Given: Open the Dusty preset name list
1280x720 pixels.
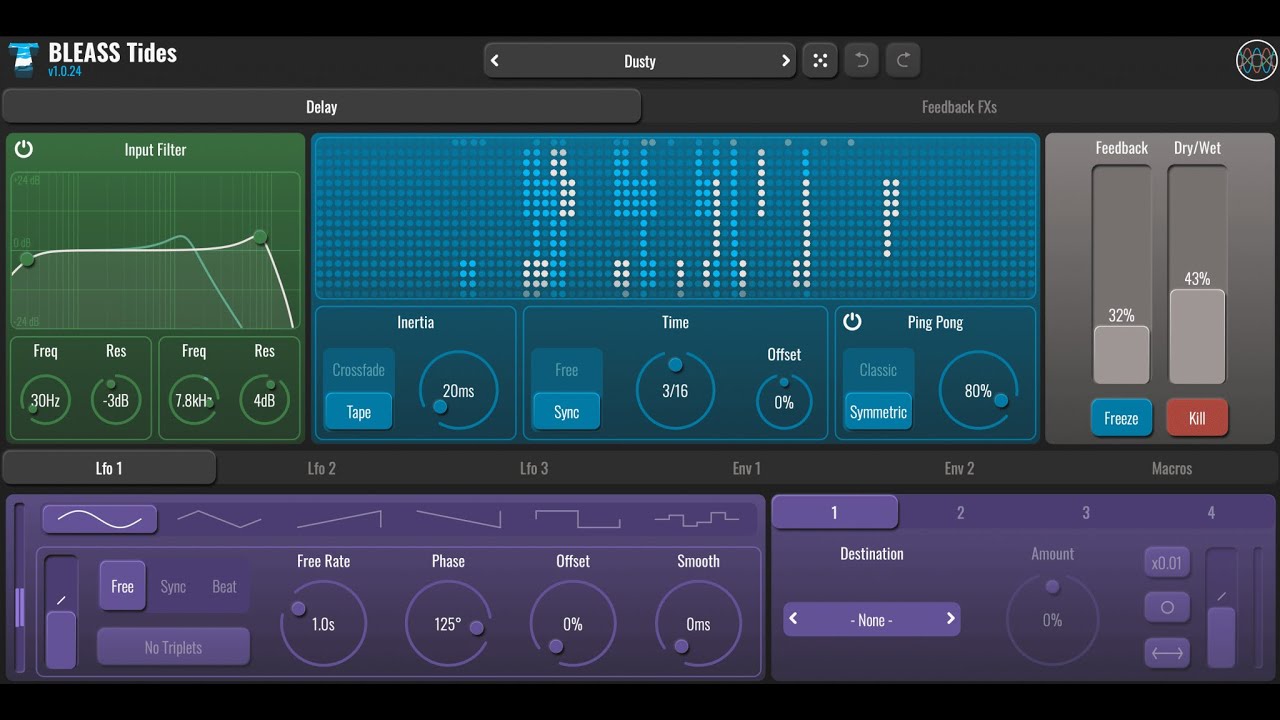Looking at the screenshot, I should [x=640, y=61].
